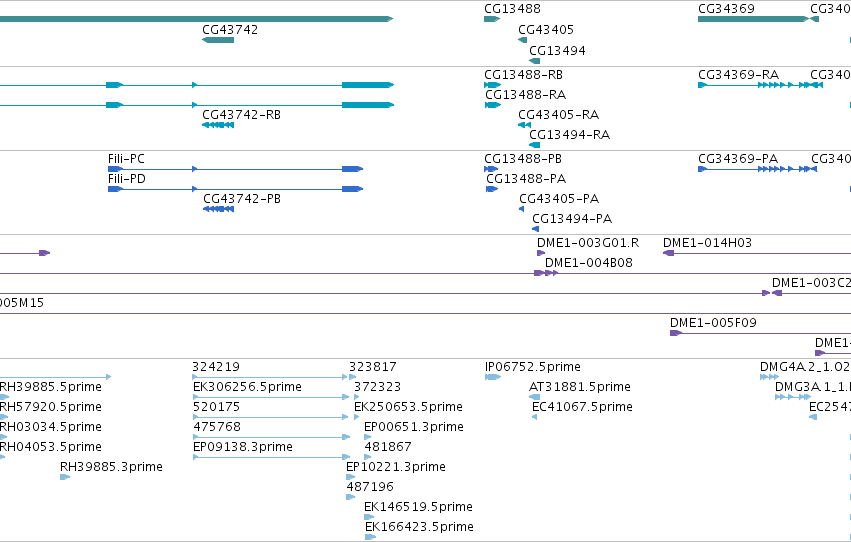Image resolution: width=851 pixels, height=542 pixels.
Task: Click the CG34369 gene bar
Action: tap(753, 19)
